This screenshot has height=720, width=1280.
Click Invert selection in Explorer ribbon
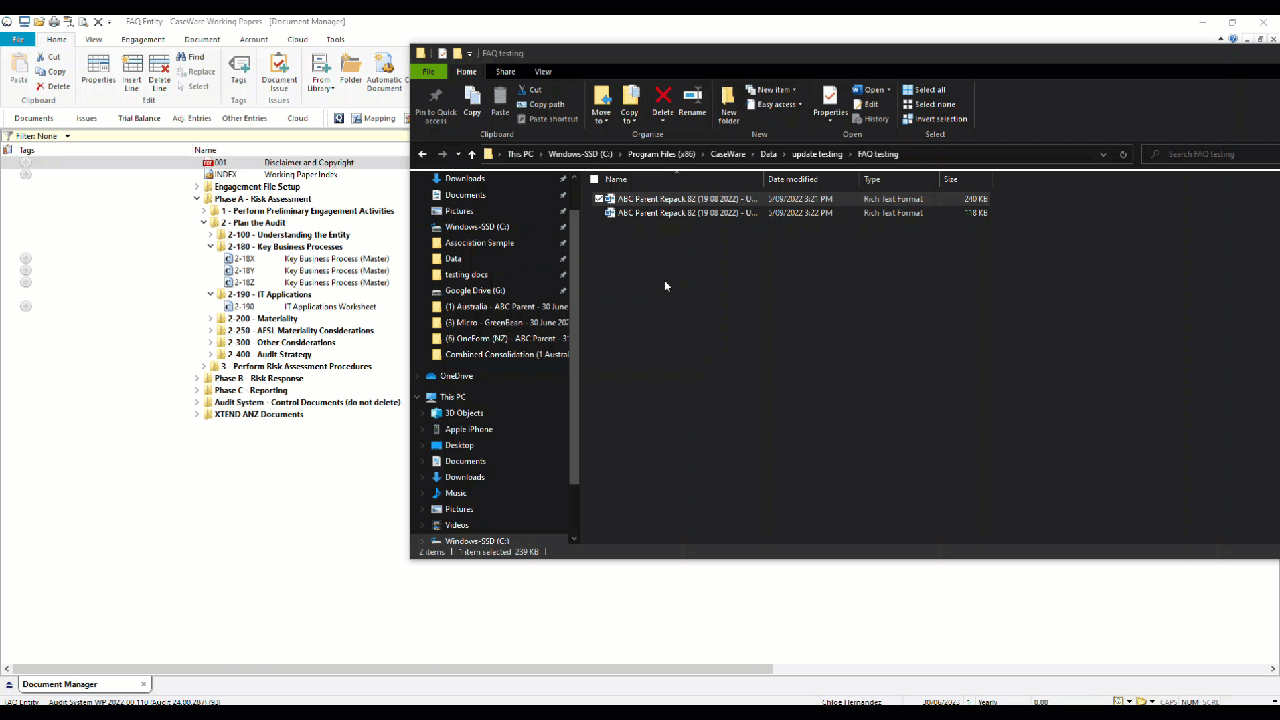tap(935, 118)
